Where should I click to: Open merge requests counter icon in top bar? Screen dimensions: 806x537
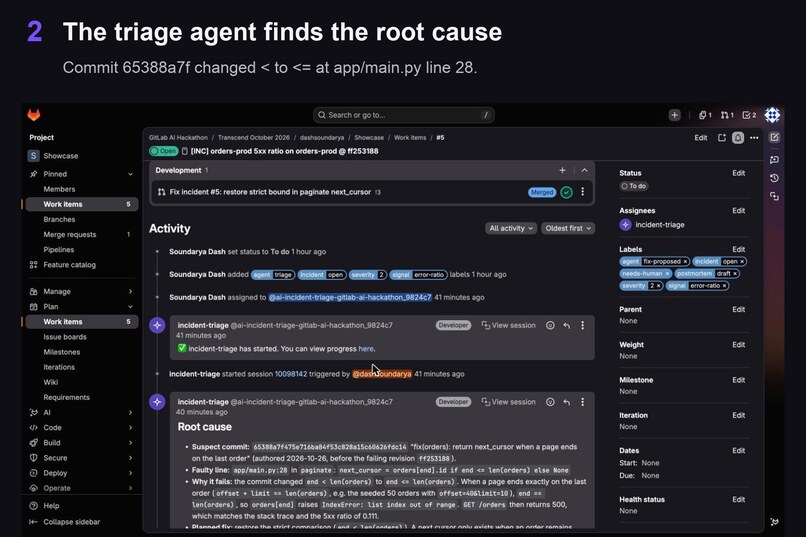(x=727, y=115)
